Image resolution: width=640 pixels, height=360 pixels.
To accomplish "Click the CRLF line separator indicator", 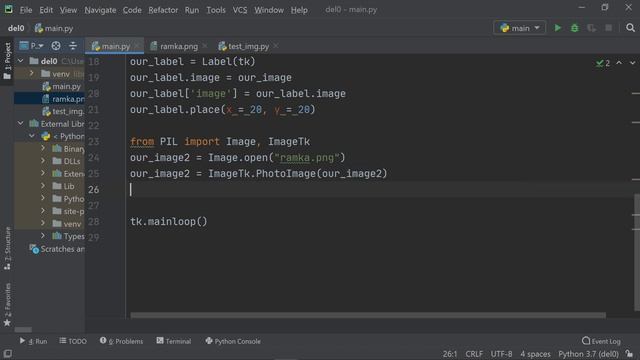I will (x=474, y=354).
